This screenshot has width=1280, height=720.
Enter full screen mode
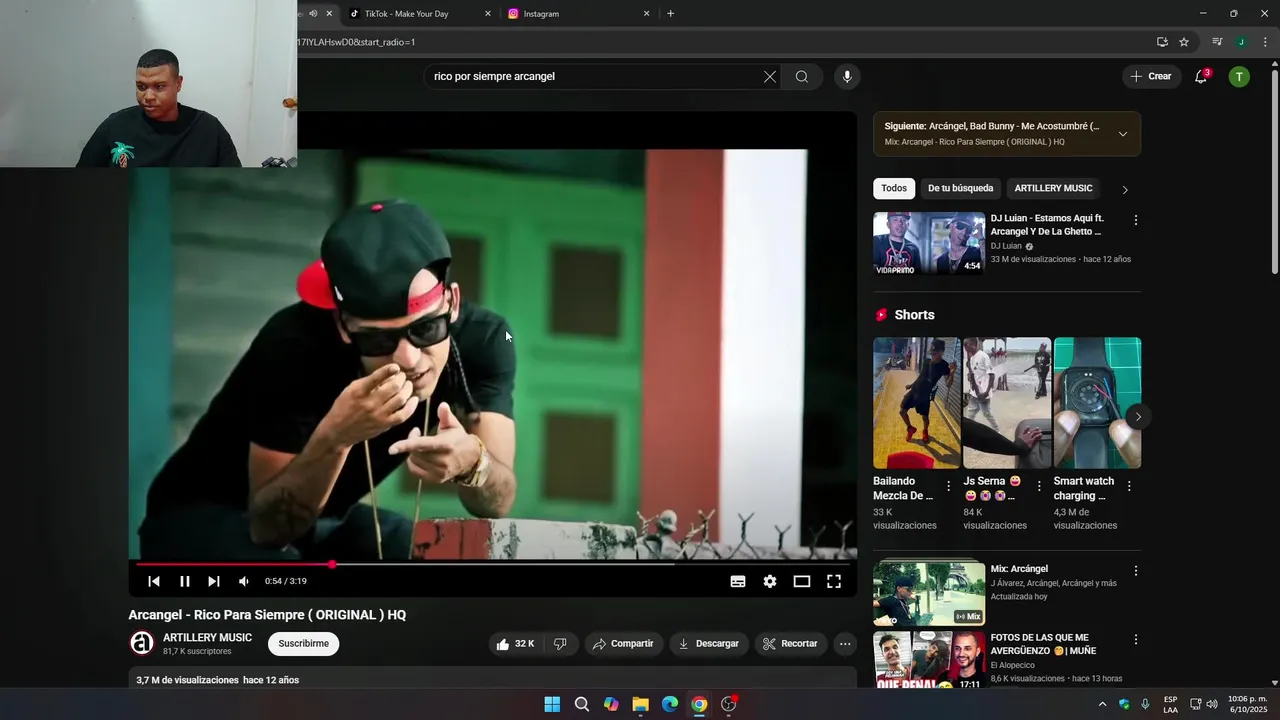click(x=834, y=581)
